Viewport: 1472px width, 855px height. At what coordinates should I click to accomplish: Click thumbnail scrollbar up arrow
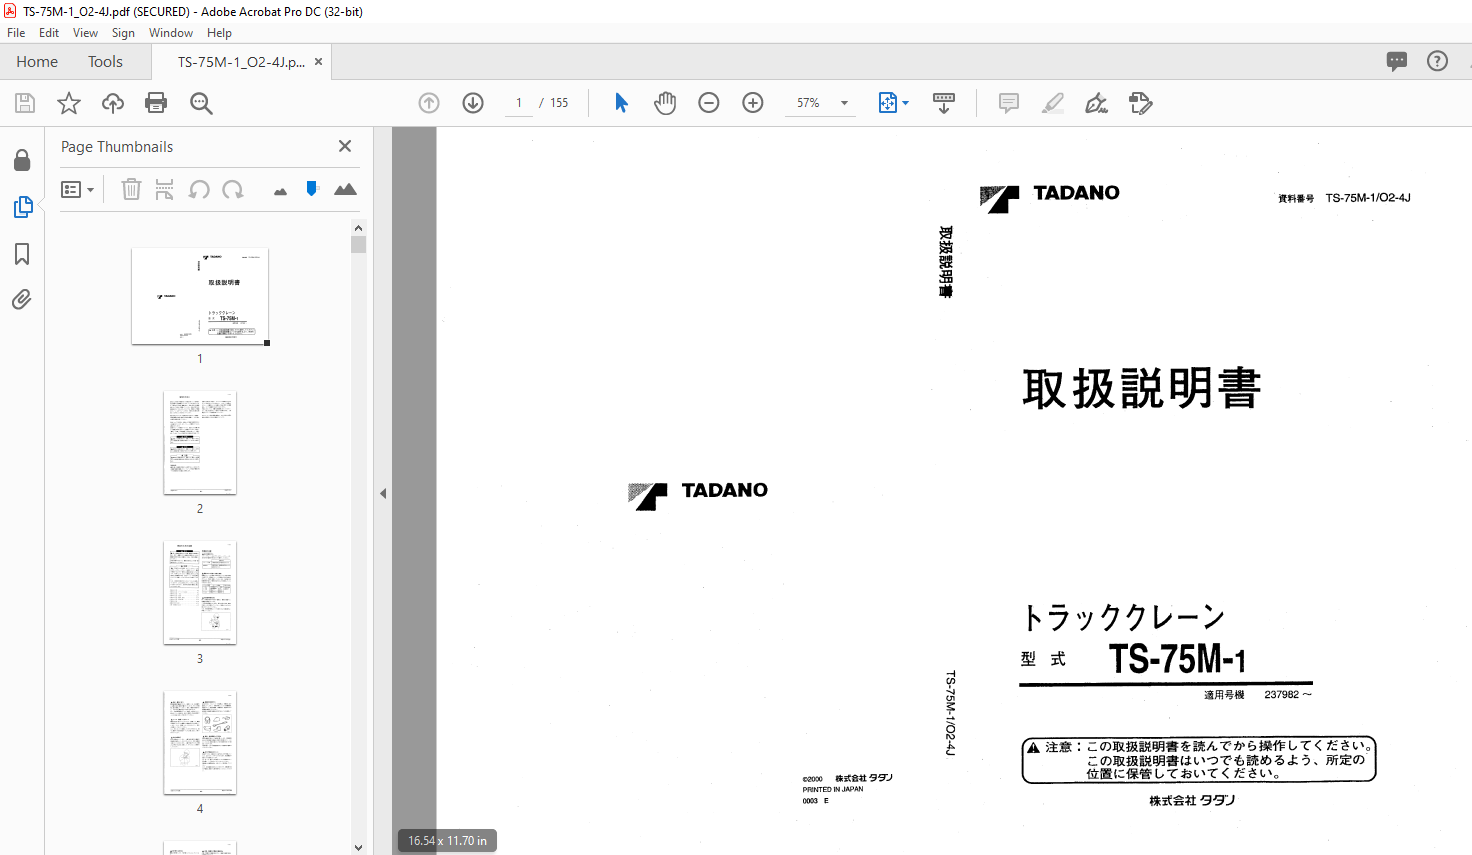coord(358,228)
